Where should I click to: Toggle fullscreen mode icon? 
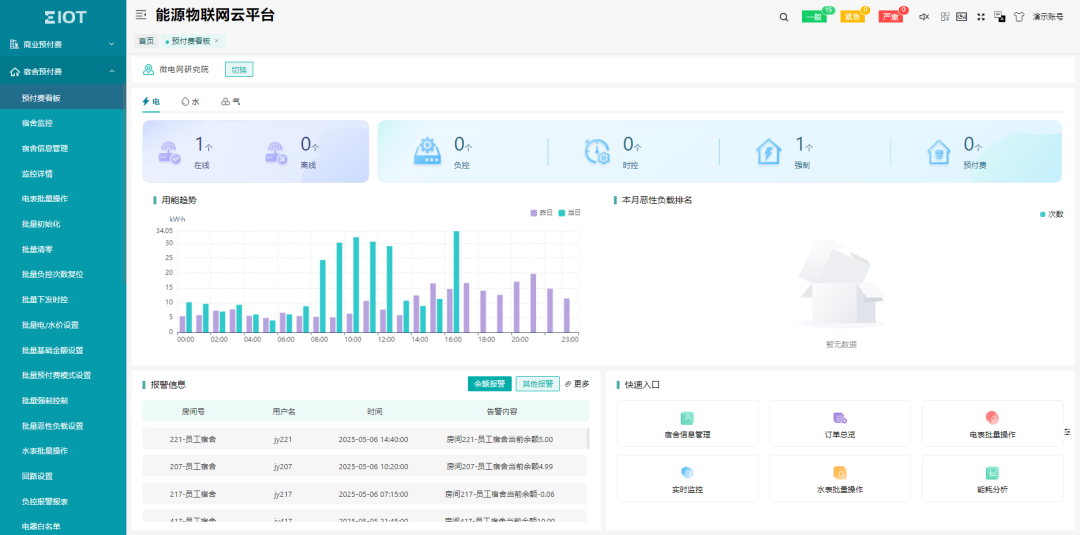(x=981, y=17)
